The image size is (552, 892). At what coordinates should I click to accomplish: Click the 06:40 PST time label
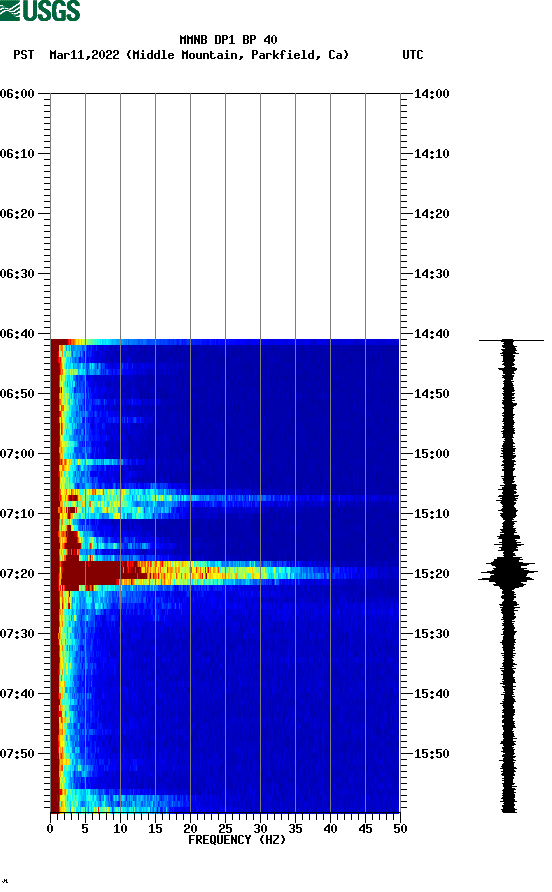coord(18,334)
